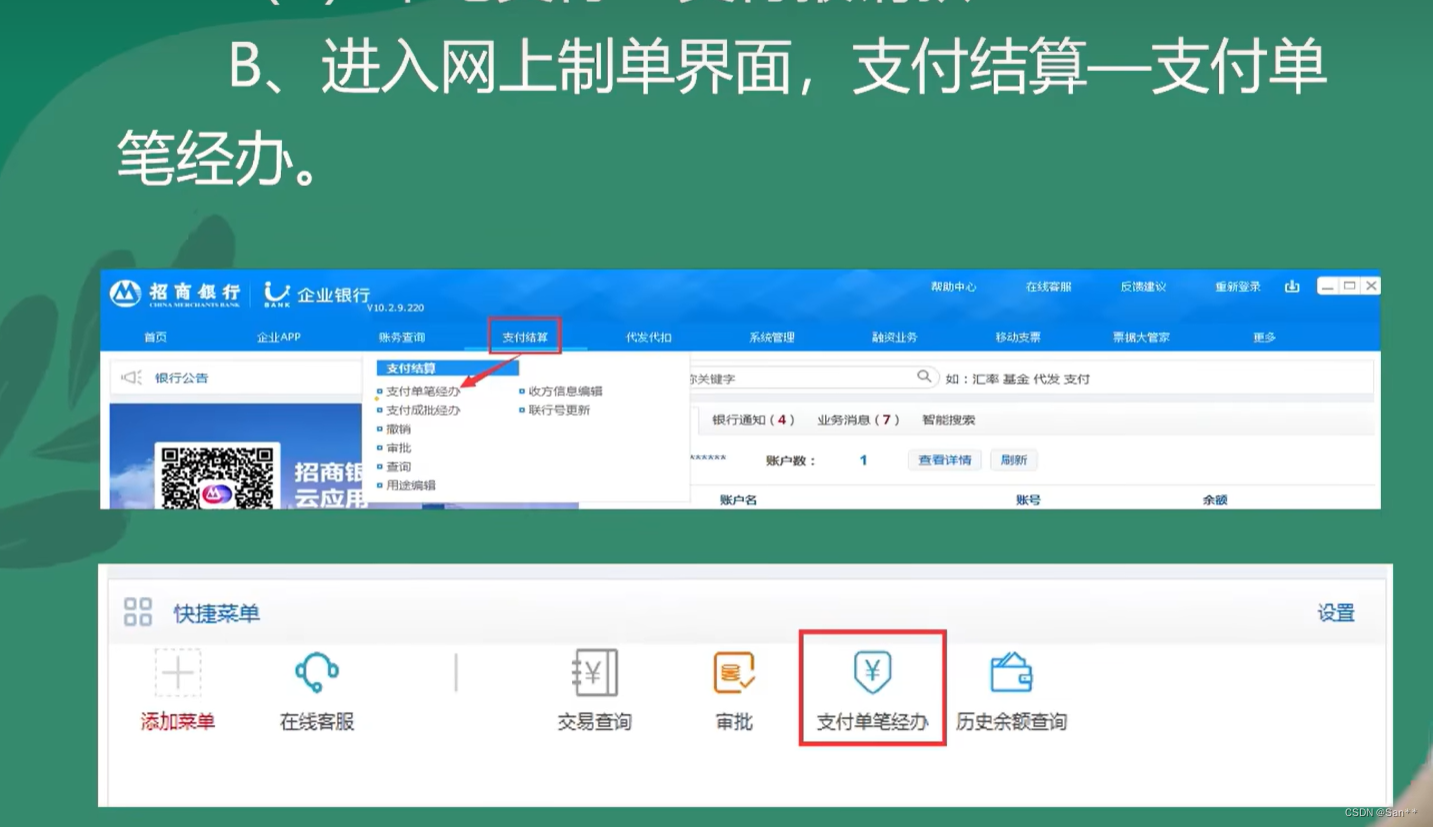Click the 账户名 column header

pyautogui.click(x=738, y=500)
